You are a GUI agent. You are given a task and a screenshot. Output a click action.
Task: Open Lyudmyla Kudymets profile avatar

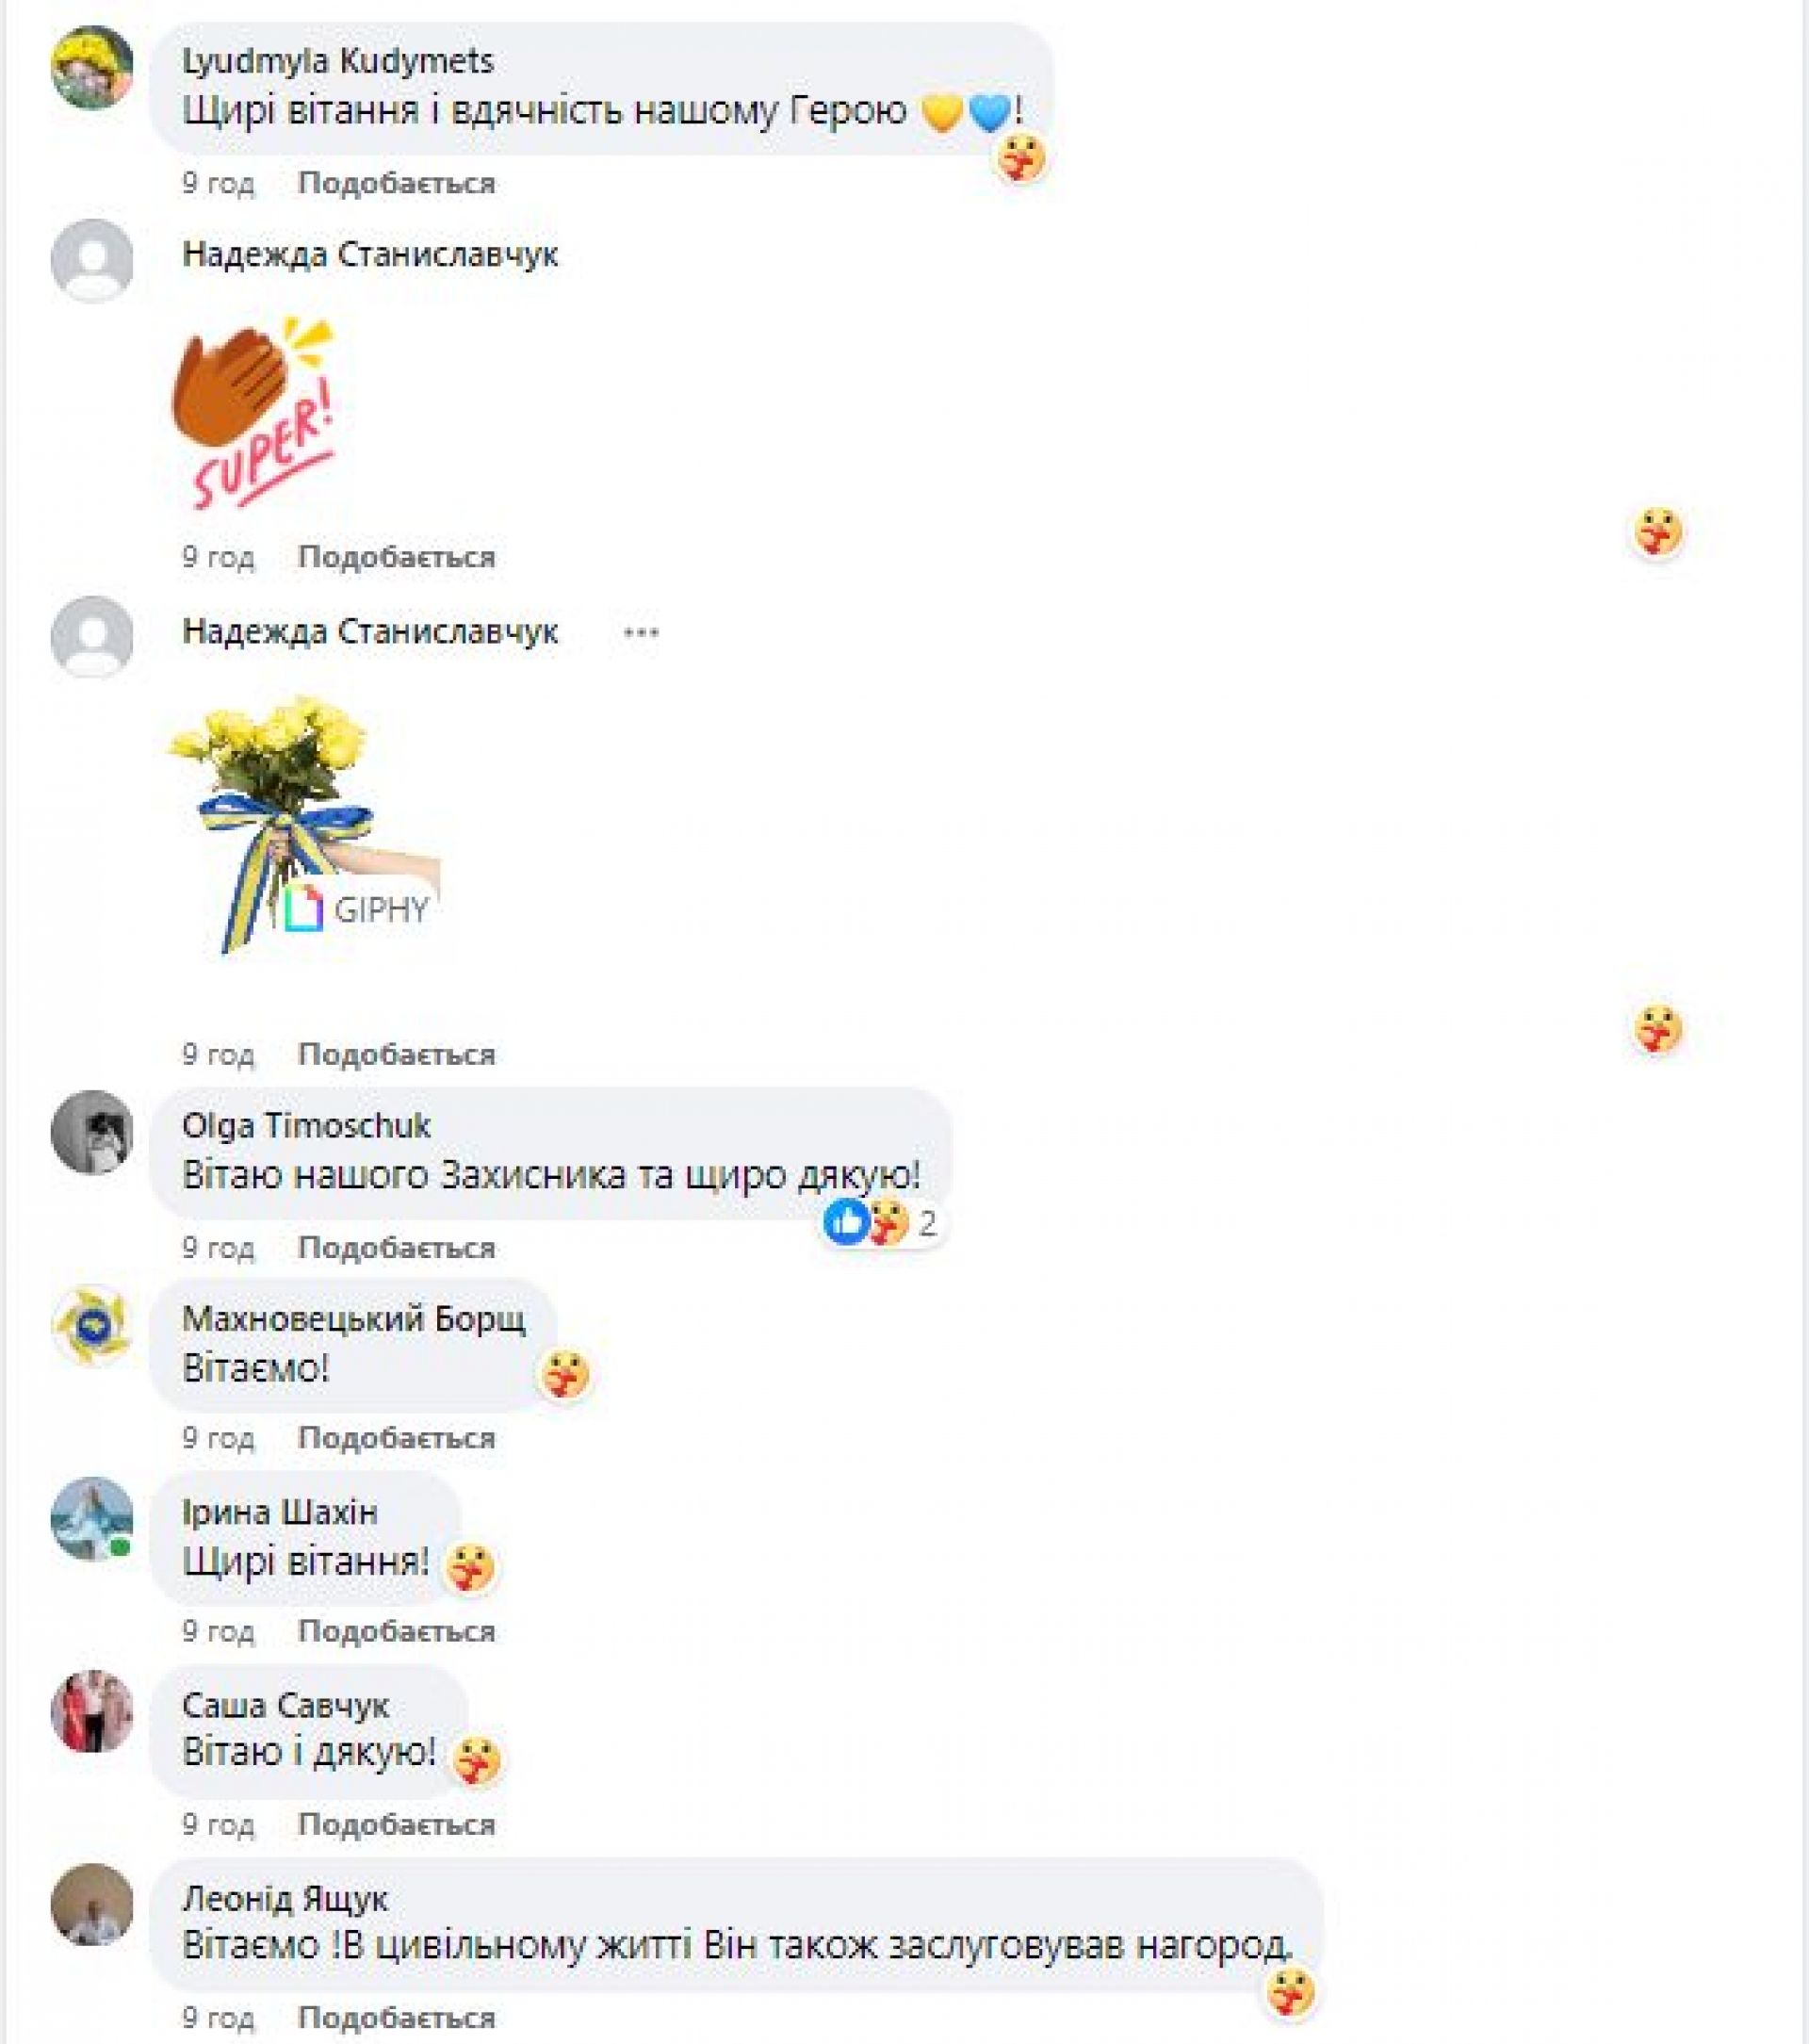point(92,67)
